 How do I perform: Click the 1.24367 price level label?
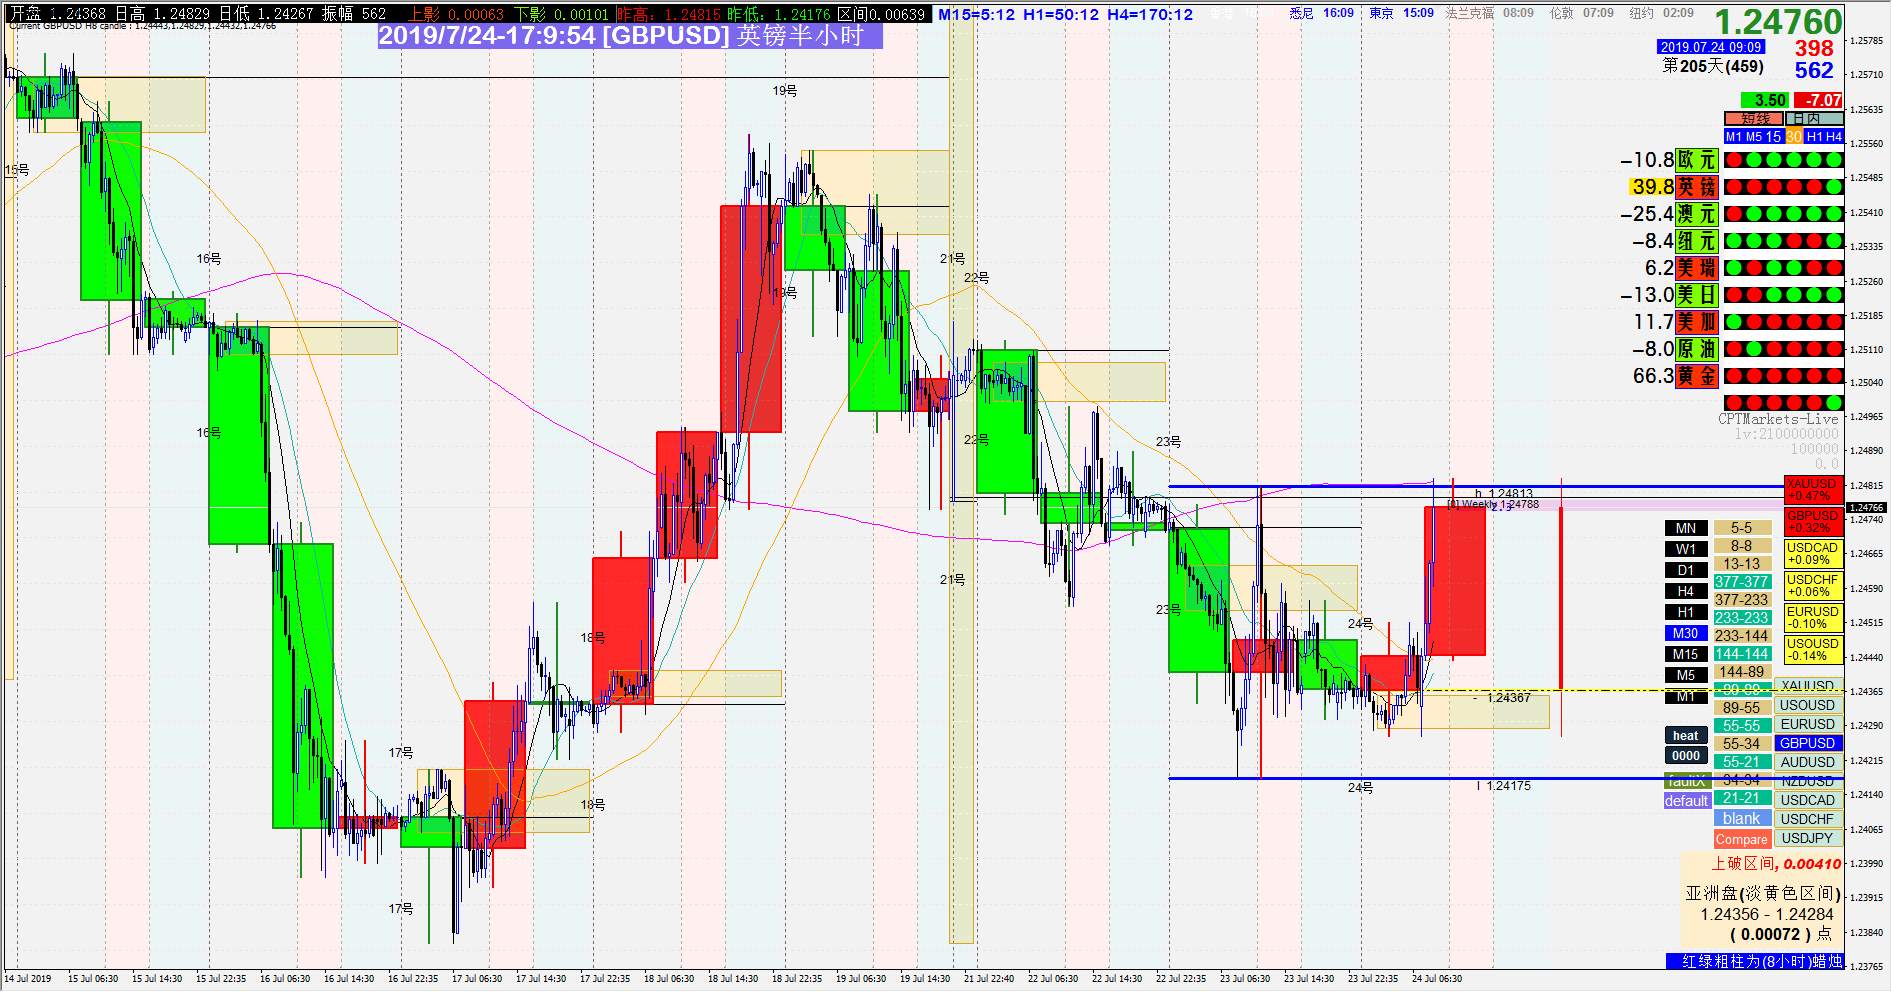(x=1508, y=698)
